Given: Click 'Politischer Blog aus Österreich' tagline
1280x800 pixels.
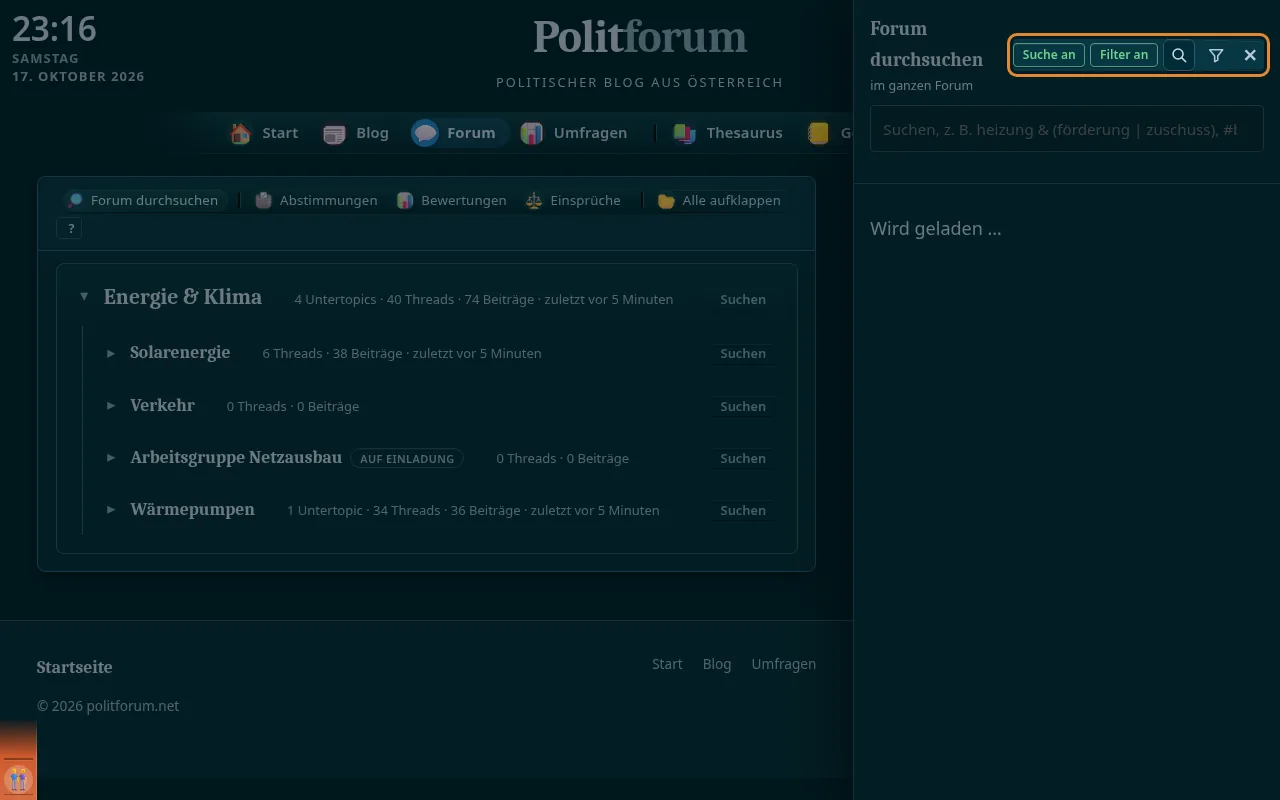Looking at the screenshot, I should 640,82.
